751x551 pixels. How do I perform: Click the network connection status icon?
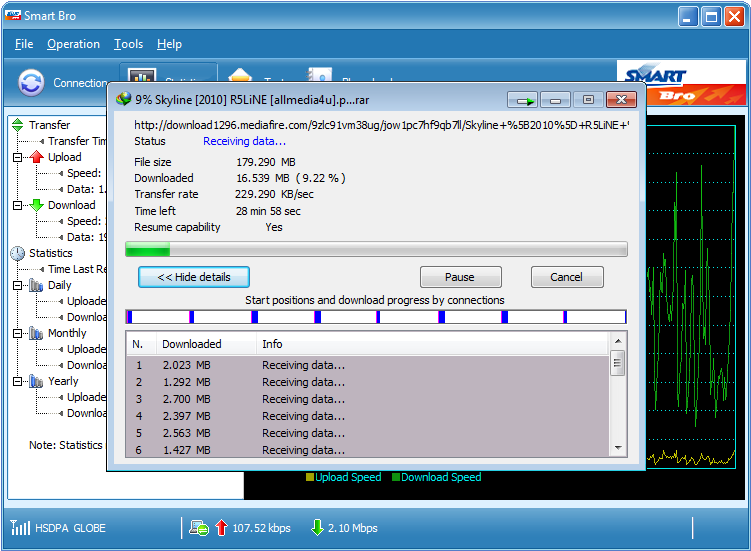(x=199, y=528)
